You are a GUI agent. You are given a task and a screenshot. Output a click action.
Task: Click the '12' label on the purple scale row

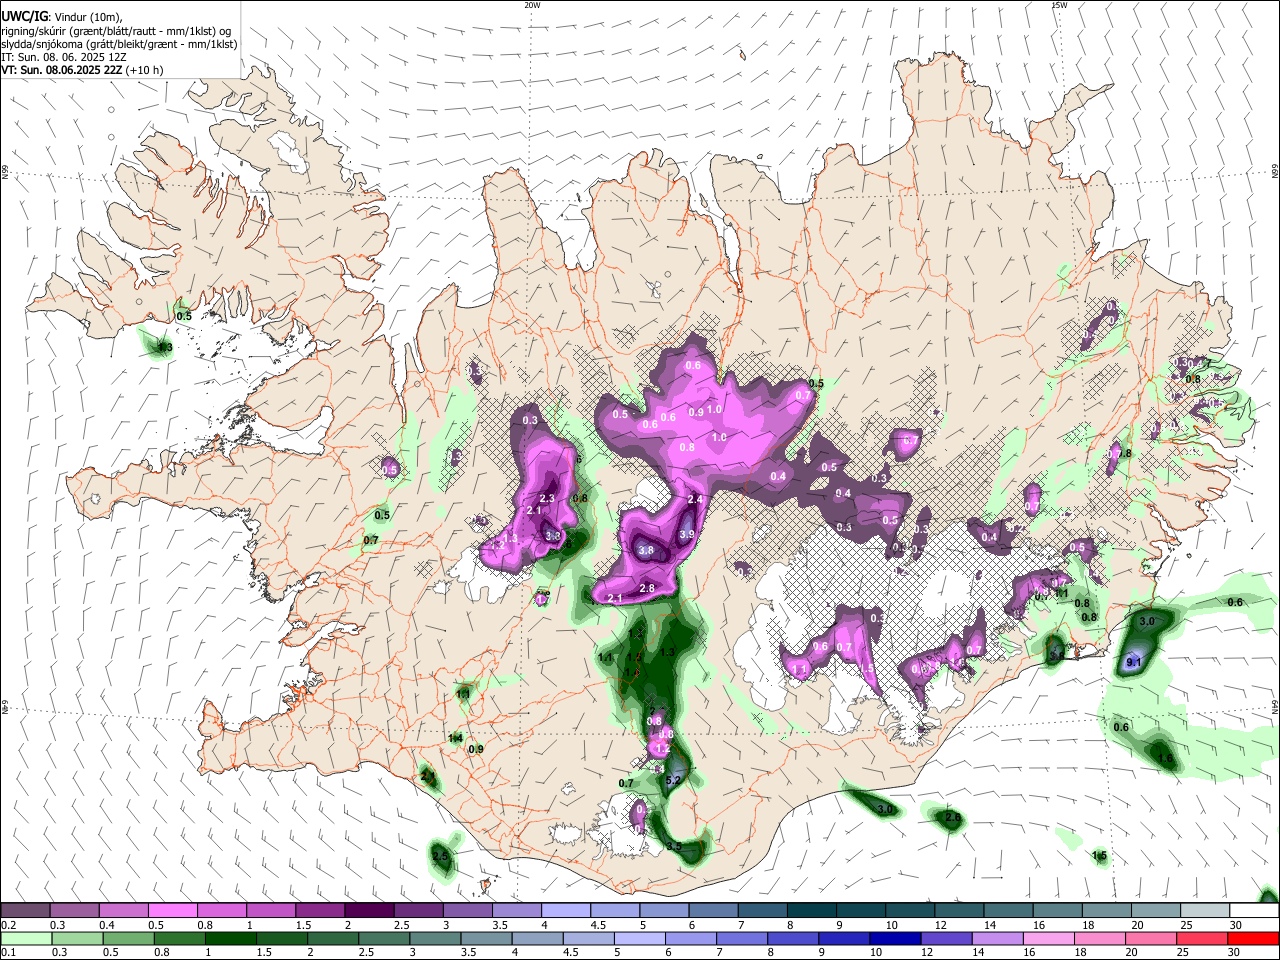[x=942, y=925]
